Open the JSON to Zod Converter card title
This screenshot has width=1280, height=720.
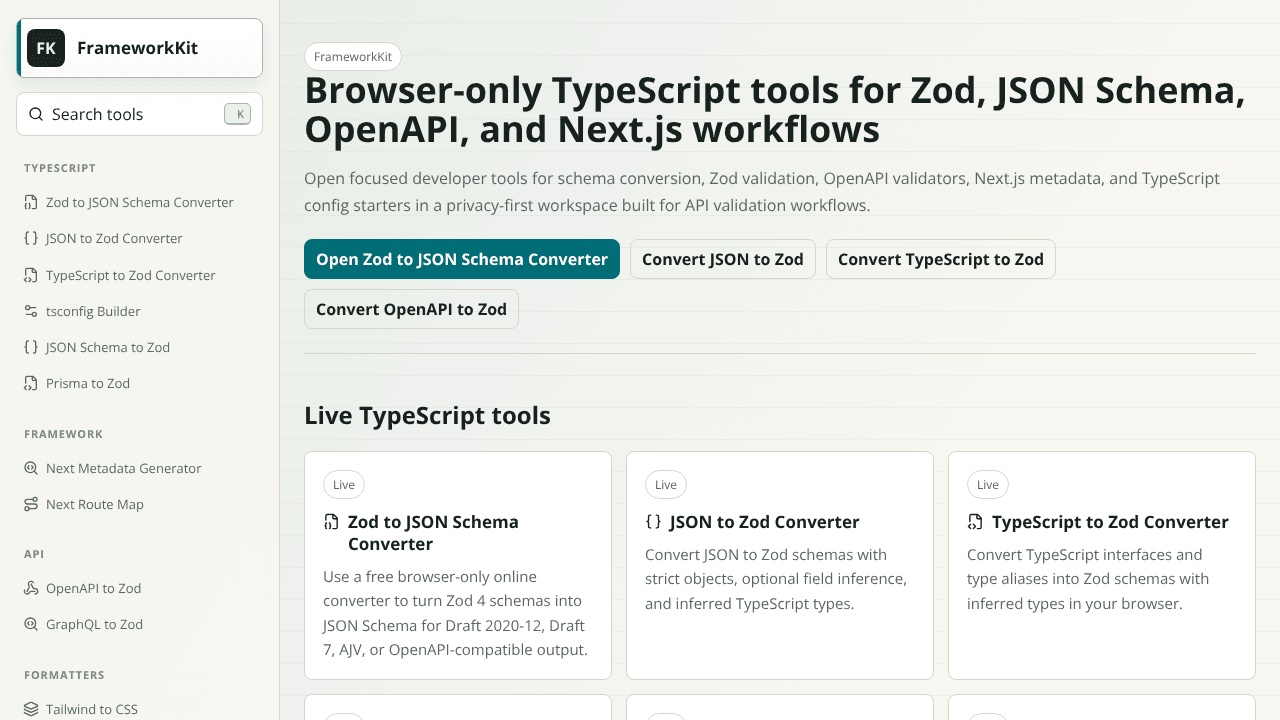click(x=764, y=522)
